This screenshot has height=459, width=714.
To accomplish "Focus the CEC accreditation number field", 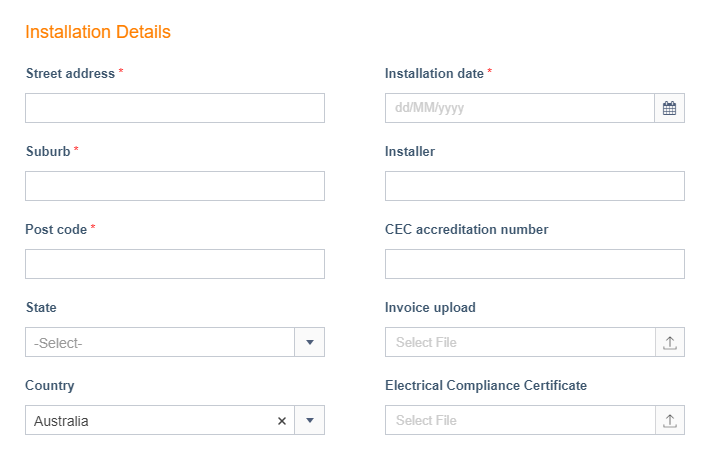I will [535, 264].
